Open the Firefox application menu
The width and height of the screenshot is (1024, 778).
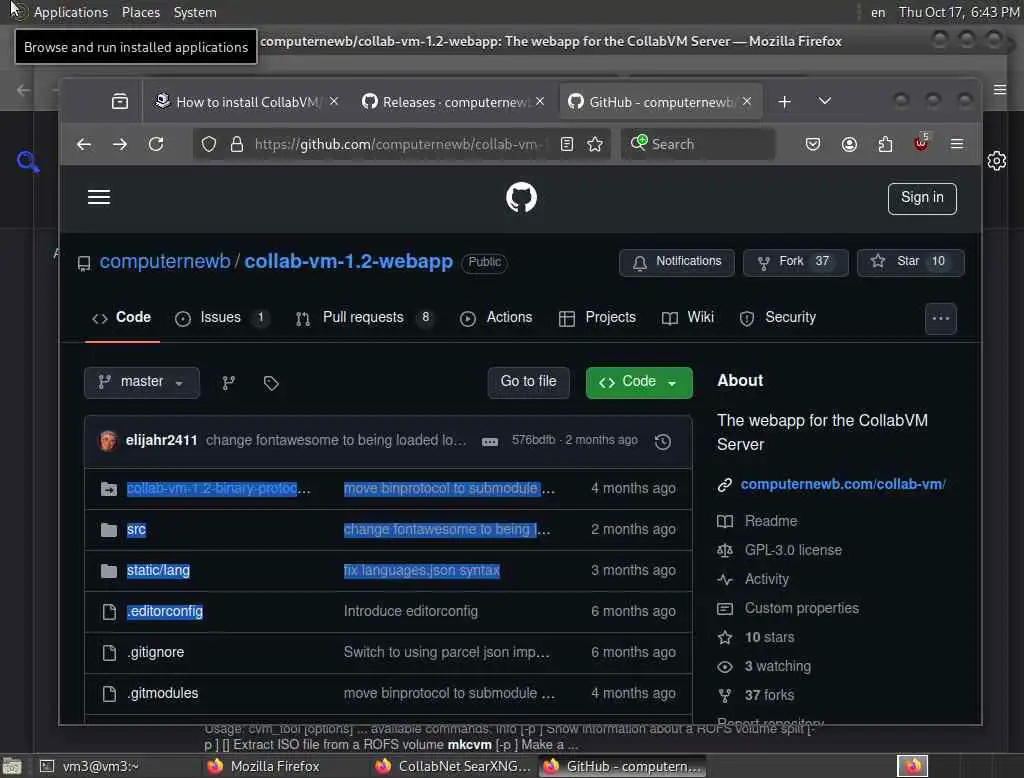[x=957, y=144]
